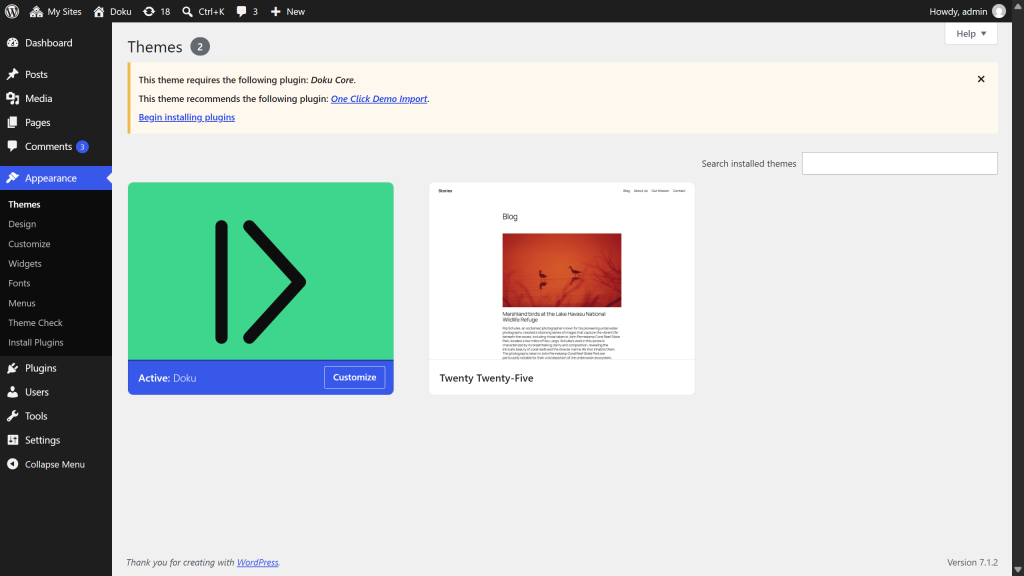The image size is (1024, 576).
Task: Open the Fonts submenu item
Action: click(20, 283)
